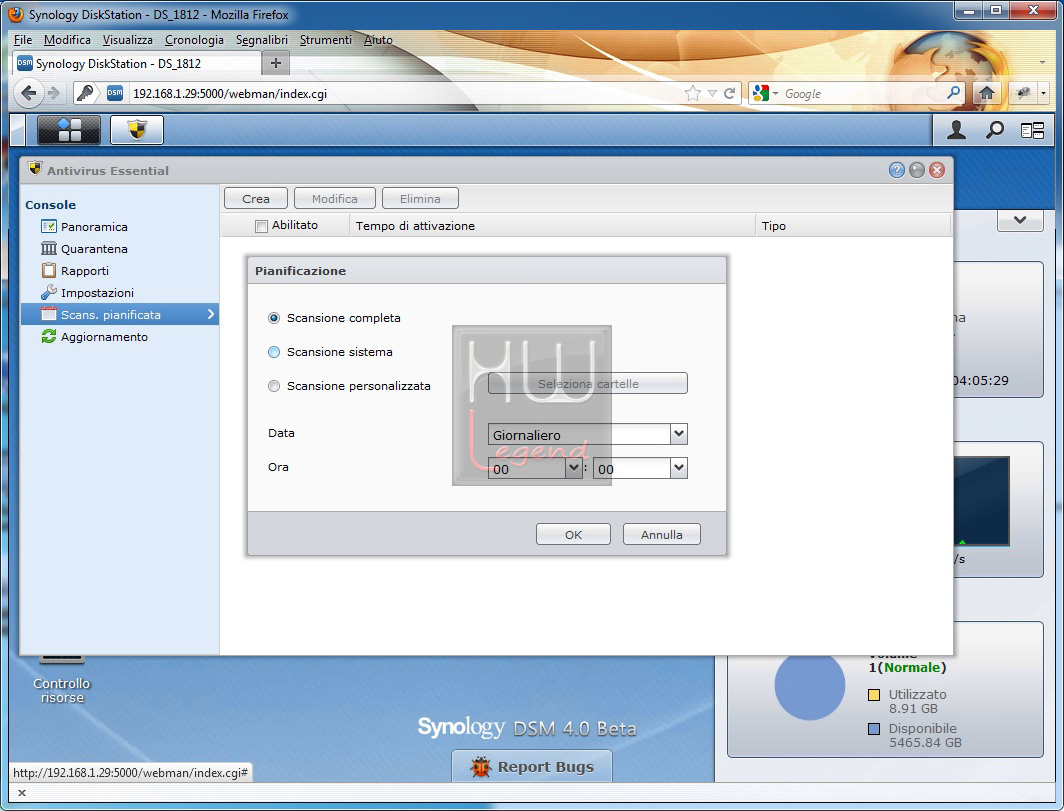The image size is (1064, 811).
Task: Click the Google search magnifier icon
Action: coord(953,92)
